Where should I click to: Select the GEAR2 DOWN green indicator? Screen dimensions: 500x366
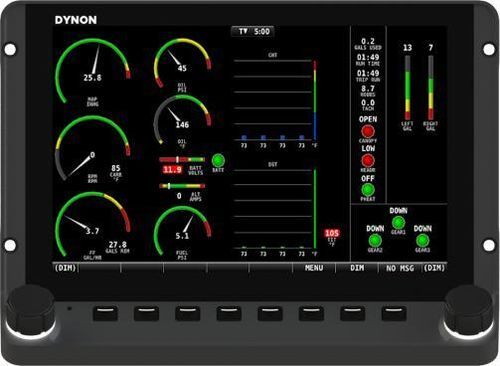point(375,240)
